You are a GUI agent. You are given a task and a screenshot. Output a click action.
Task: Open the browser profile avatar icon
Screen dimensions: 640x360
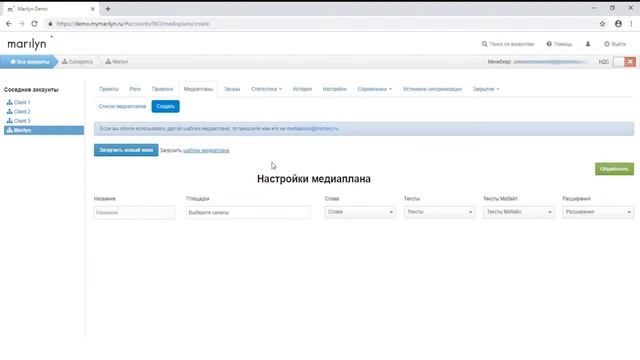point(618,24)
